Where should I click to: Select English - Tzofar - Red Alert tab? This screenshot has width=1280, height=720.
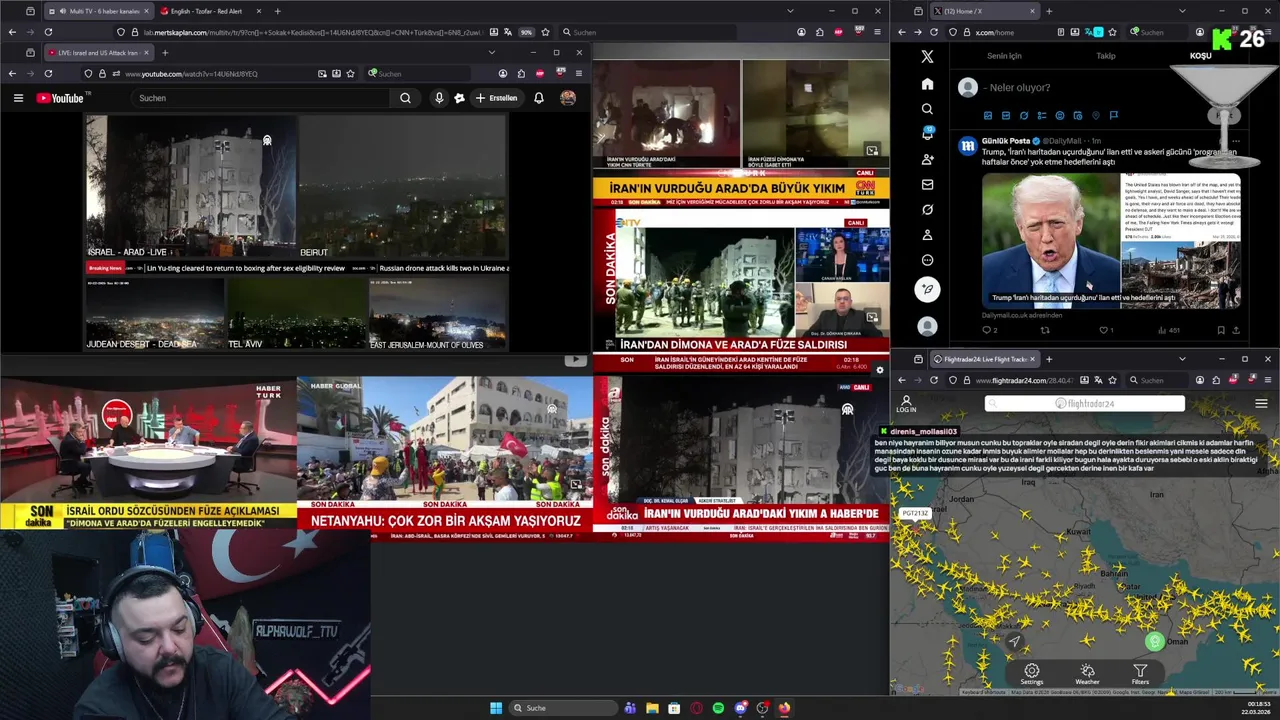(207, 11)
